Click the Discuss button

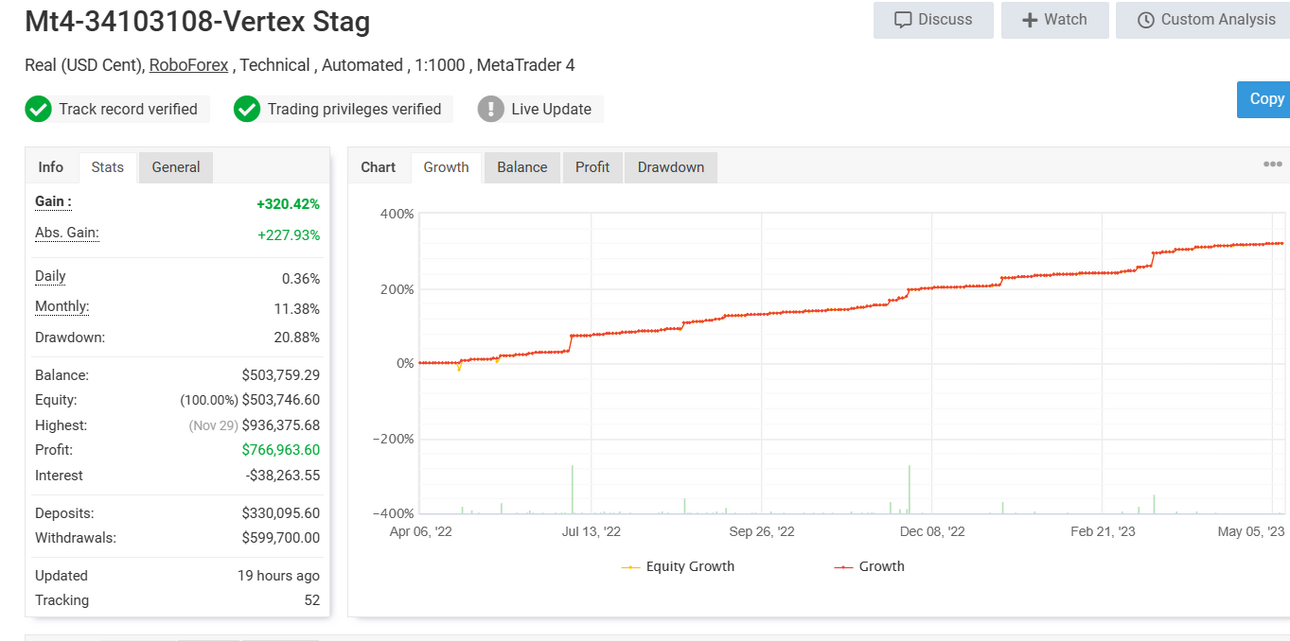933,20
